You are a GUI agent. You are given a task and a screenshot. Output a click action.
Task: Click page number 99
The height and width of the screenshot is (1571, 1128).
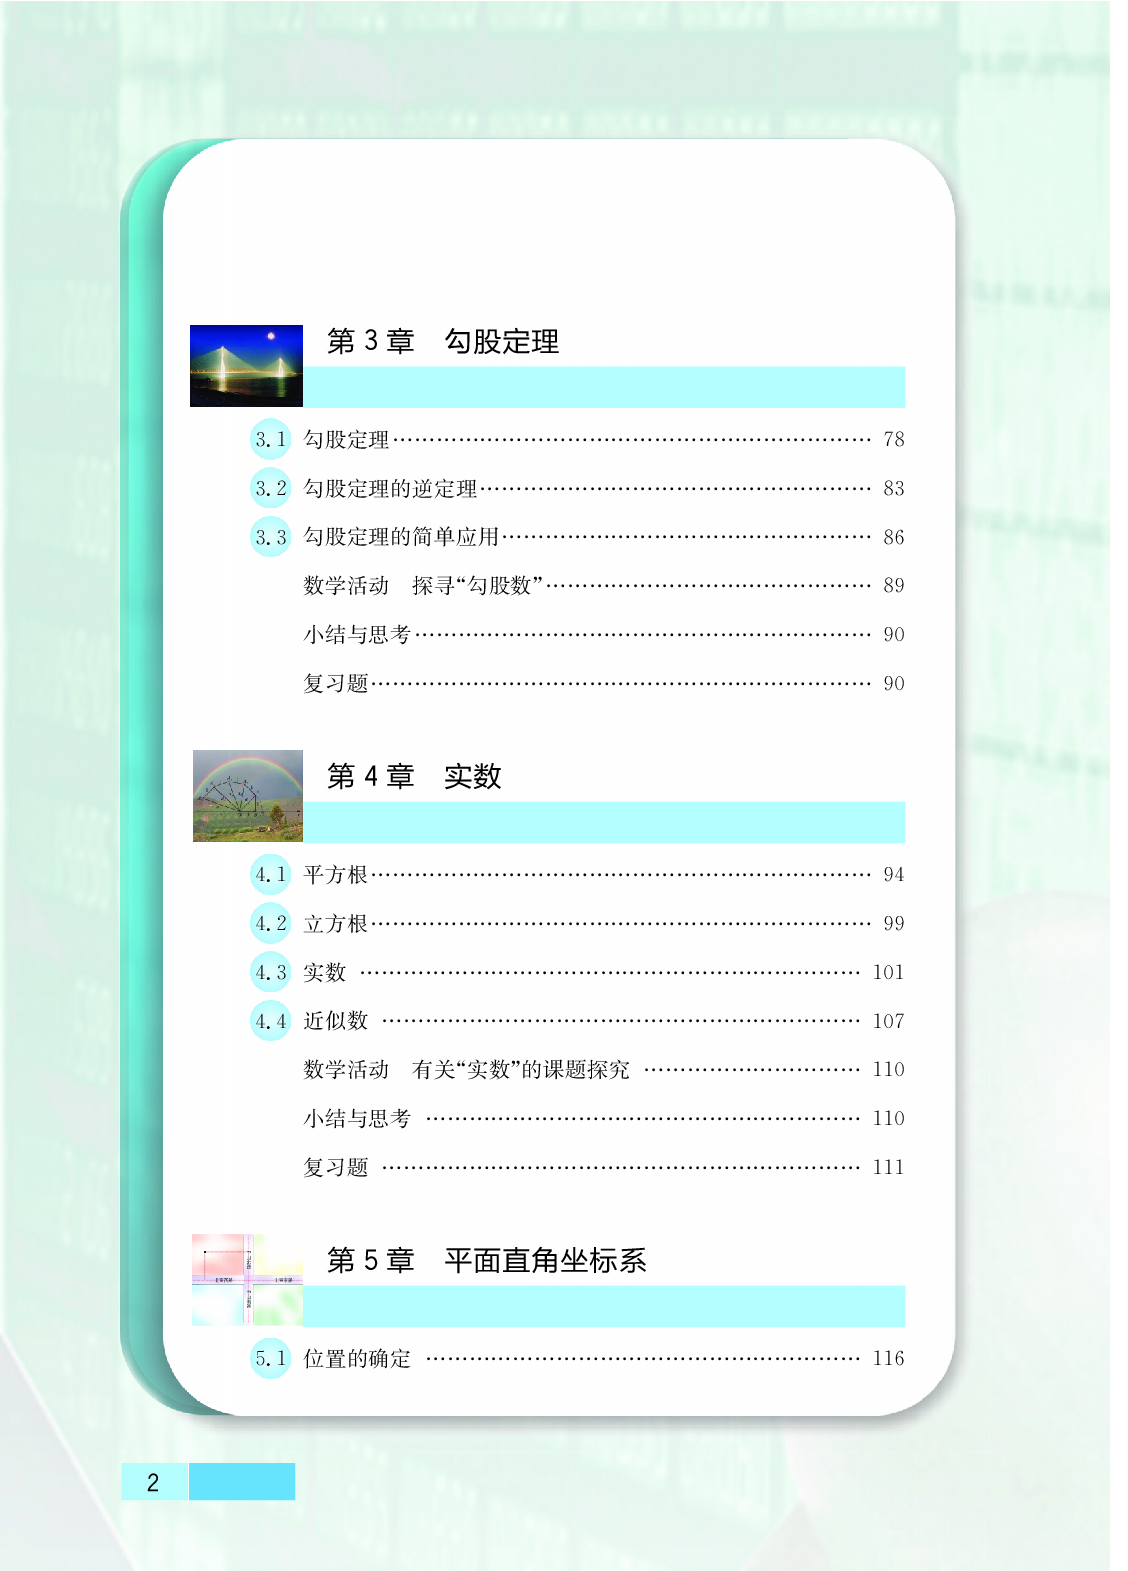894,923
